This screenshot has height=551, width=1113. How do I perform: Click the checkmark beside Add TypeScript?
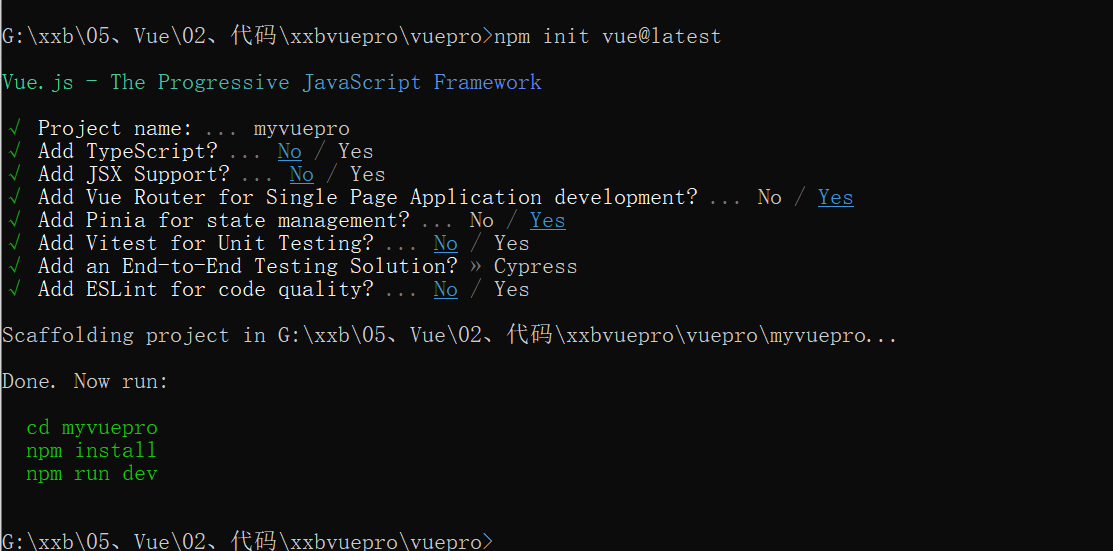click(x=14, y=151)
